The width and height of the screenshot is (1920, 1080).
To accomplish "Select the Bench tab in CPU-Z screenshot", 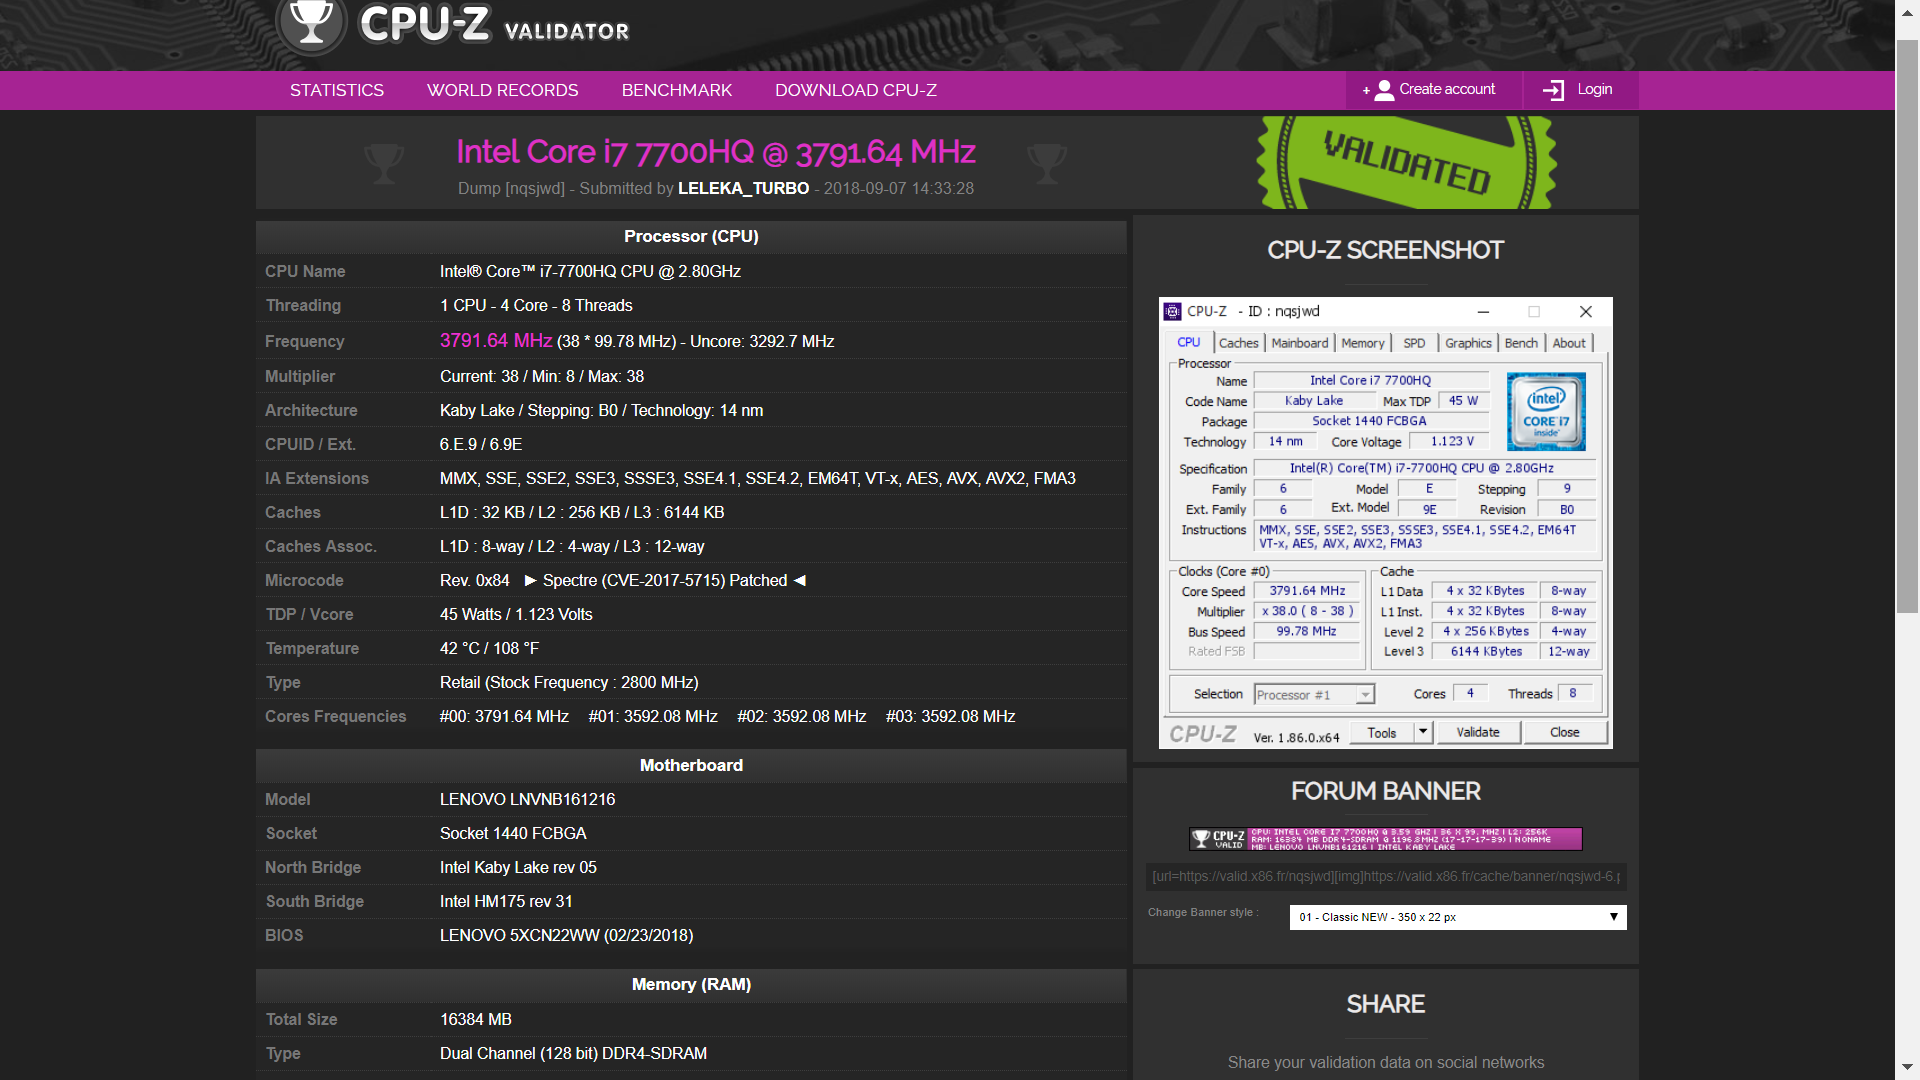I will (1521, 343).
